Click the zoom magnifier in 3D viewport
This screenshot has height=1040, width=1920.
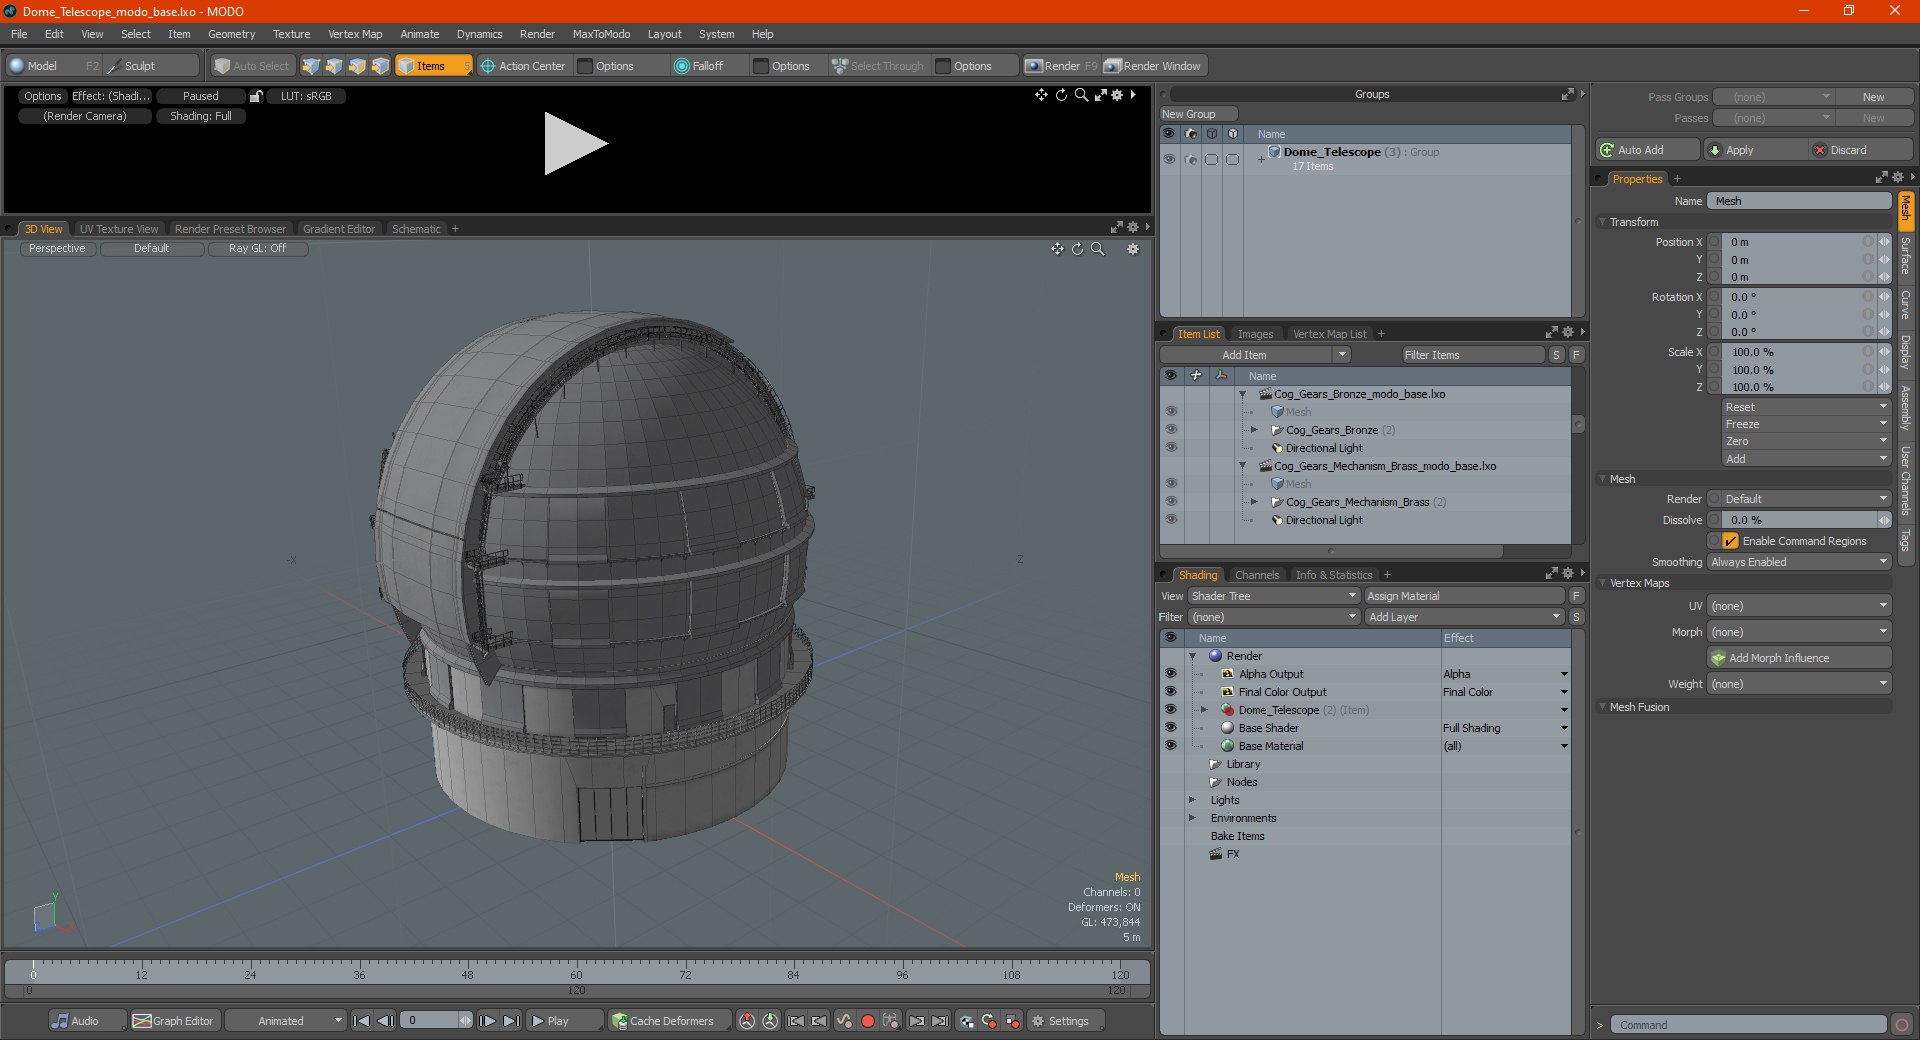1098,249
